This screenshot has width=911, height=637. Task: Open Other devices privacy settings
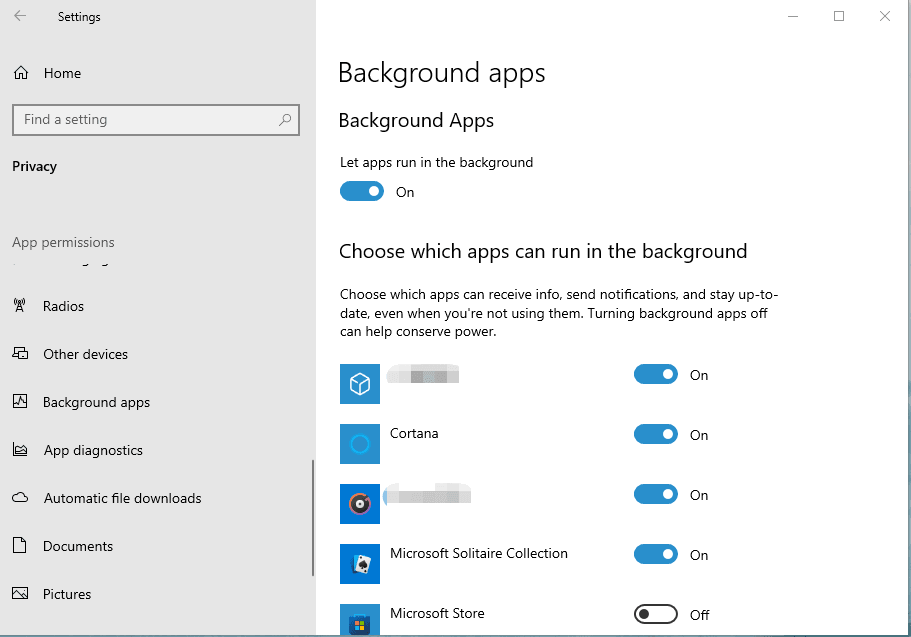85,354
